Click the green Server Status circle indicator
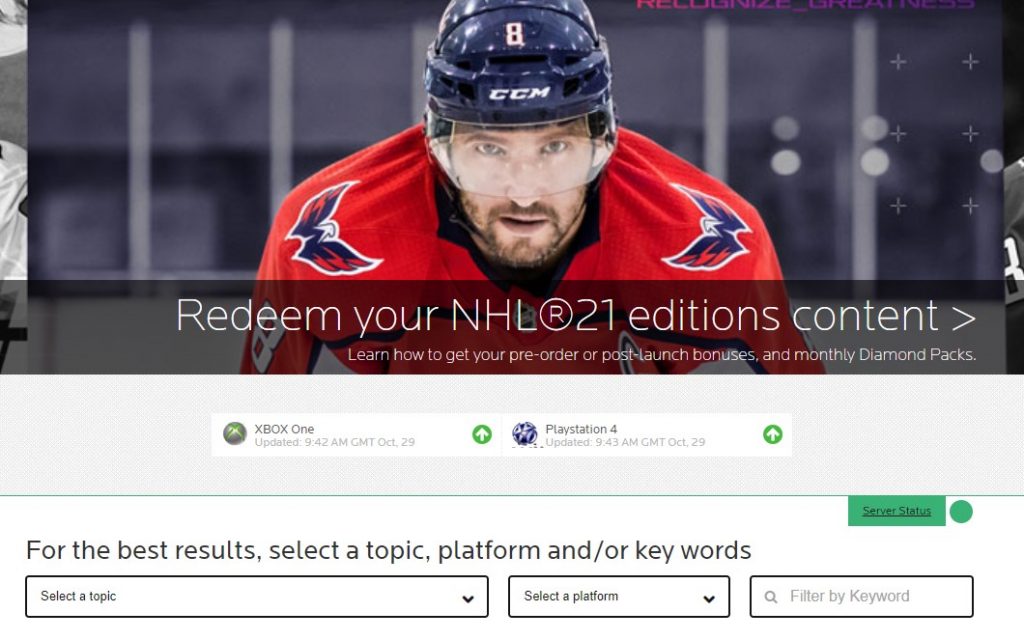This screenshot has height=640, width=1024. [961, 511]
